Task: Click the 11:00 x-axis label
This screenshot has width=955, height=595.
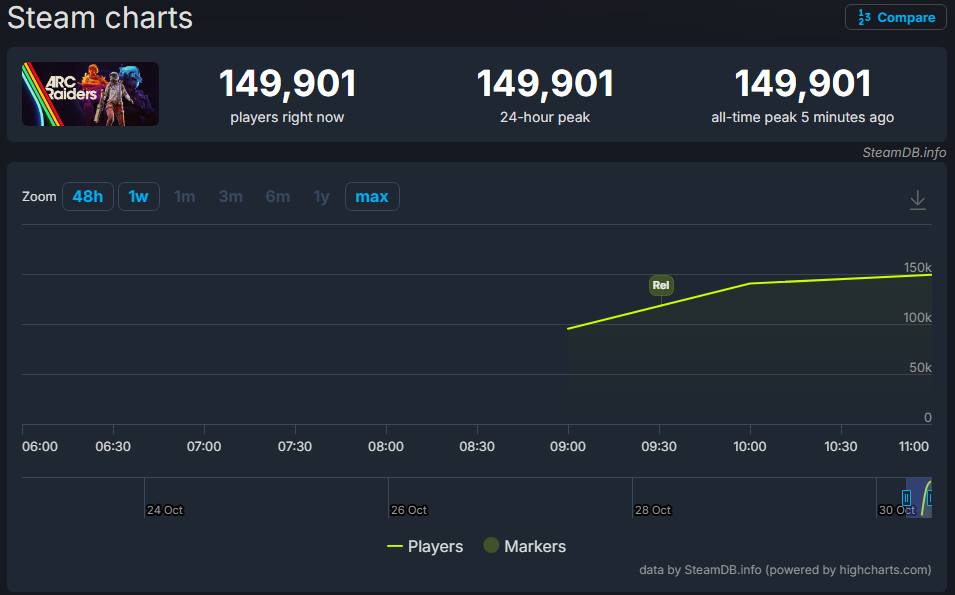Action: pyautogui.click(x=914, y=446)
